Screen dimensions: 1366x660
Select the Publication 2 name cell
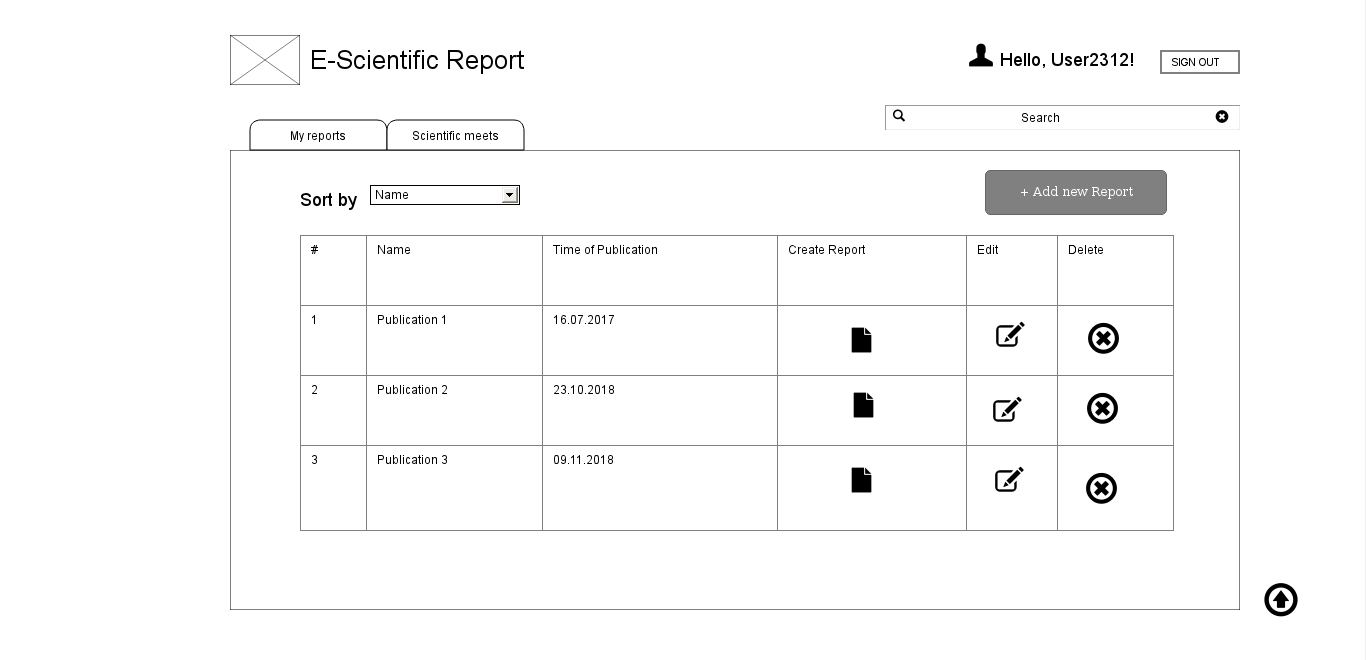pyautogui.click(x=454, y=410)
